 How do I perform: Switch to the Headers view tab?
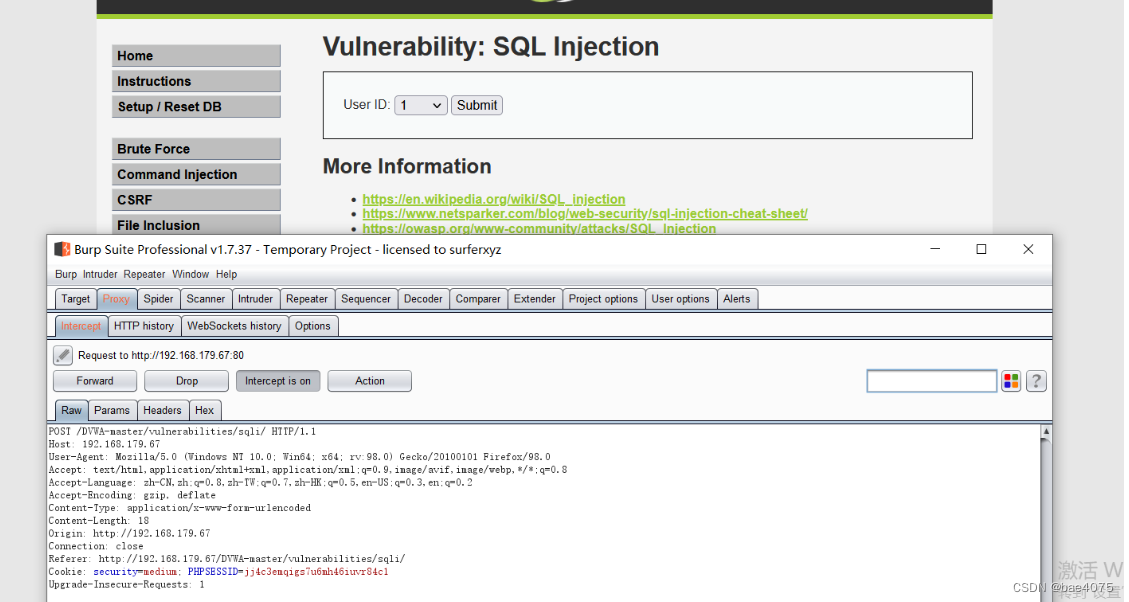(162, 410)
